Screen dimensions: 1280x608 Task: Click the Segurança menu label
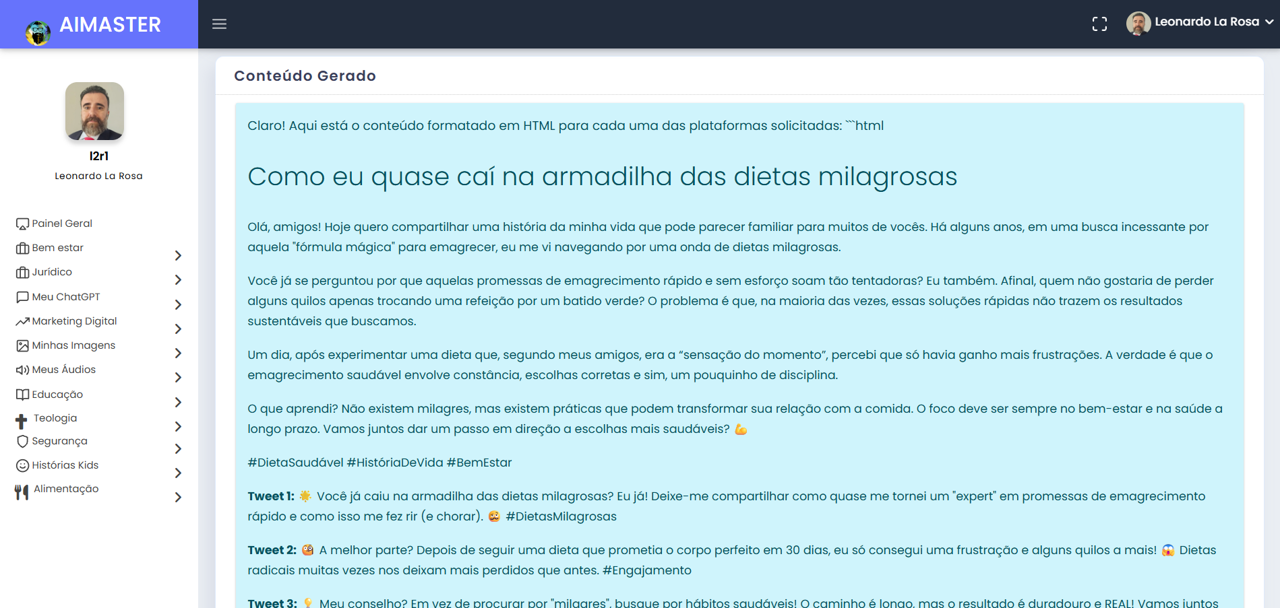click(60, 441)
